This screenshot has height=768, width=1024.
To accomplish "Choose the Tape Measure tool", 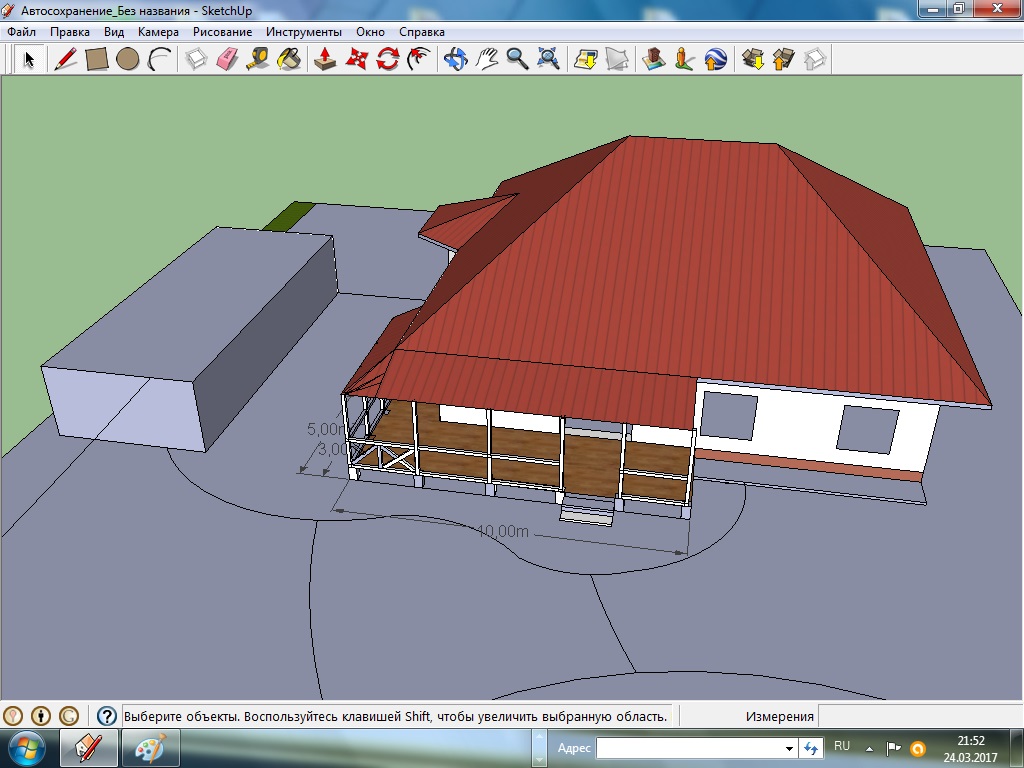I will (257, 59).
